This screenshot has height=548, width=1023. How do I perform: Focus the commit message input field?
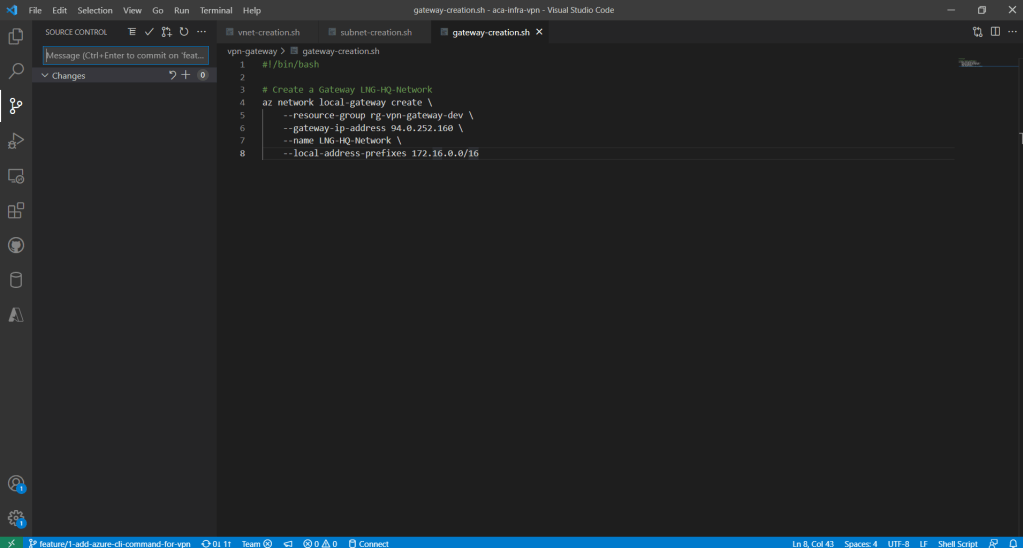126,55
